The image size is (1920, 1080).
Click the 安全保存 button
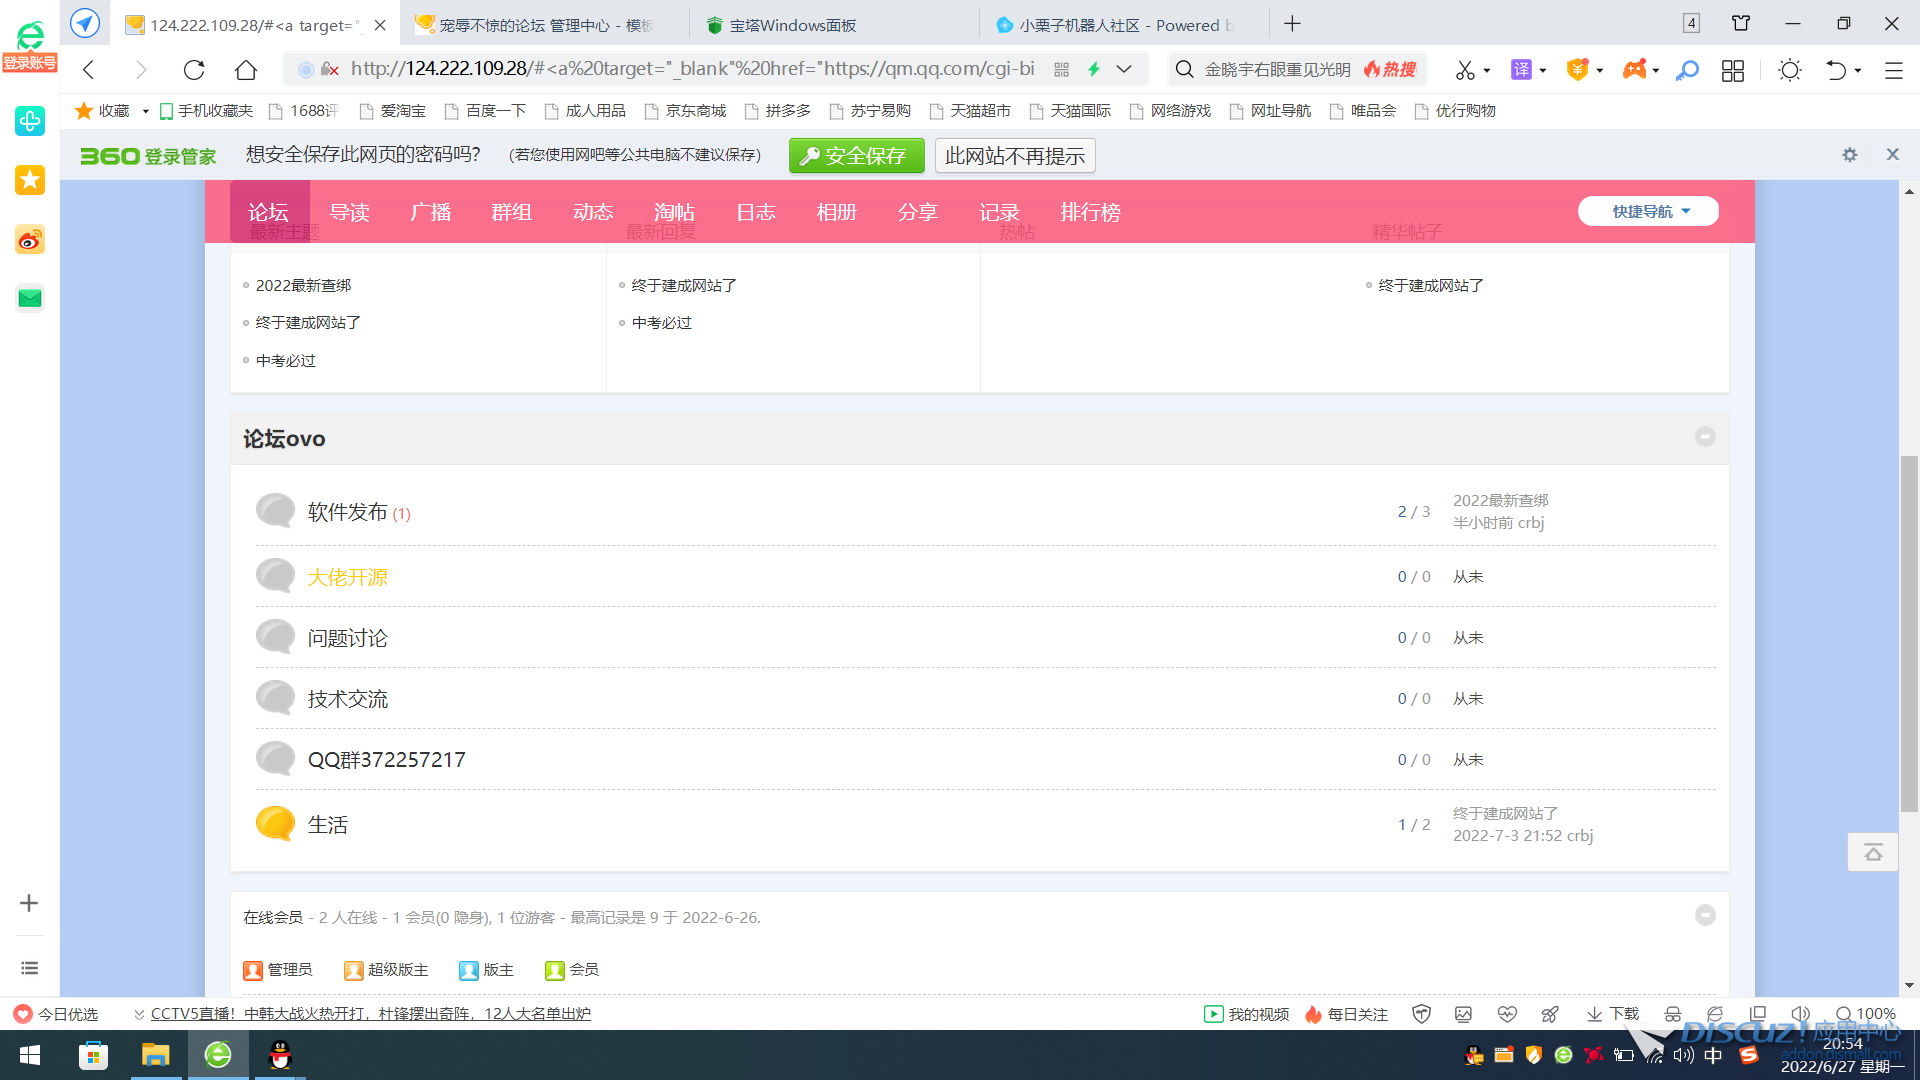click(857, 156)
